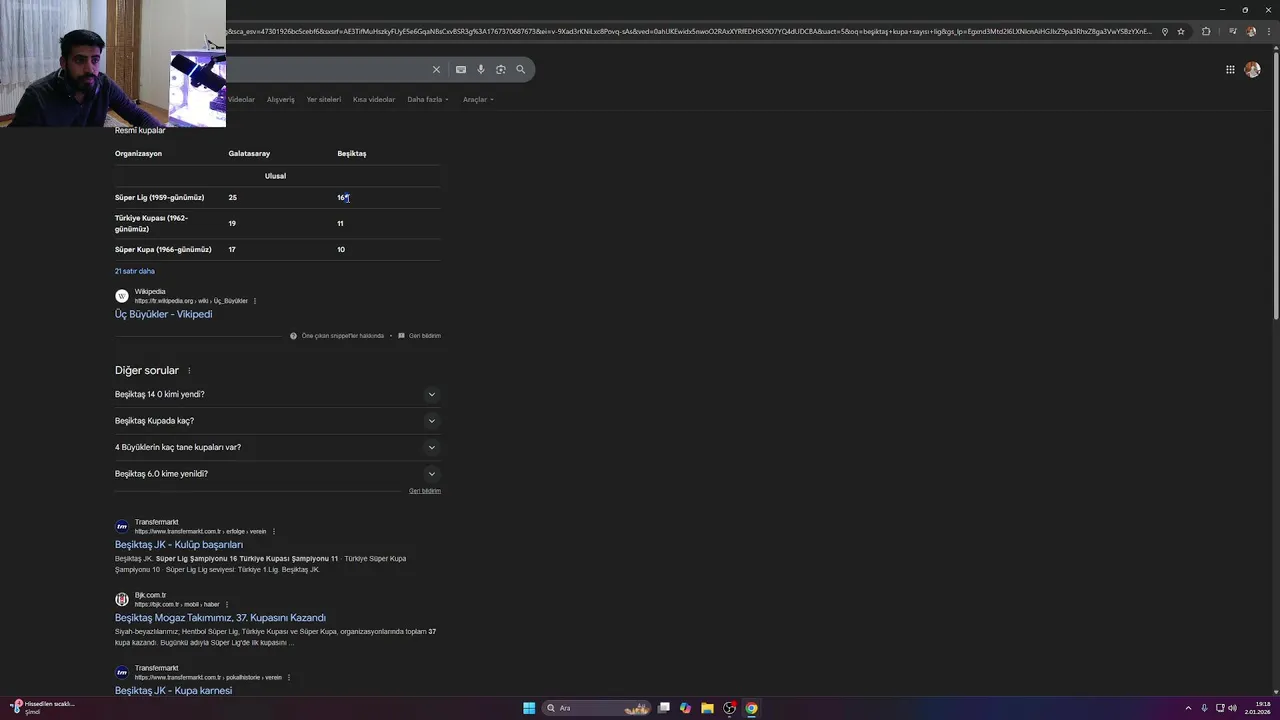The image size is (1280, 720).
Task: Search by image with Google Lens
Action: (x=501, y=69)
